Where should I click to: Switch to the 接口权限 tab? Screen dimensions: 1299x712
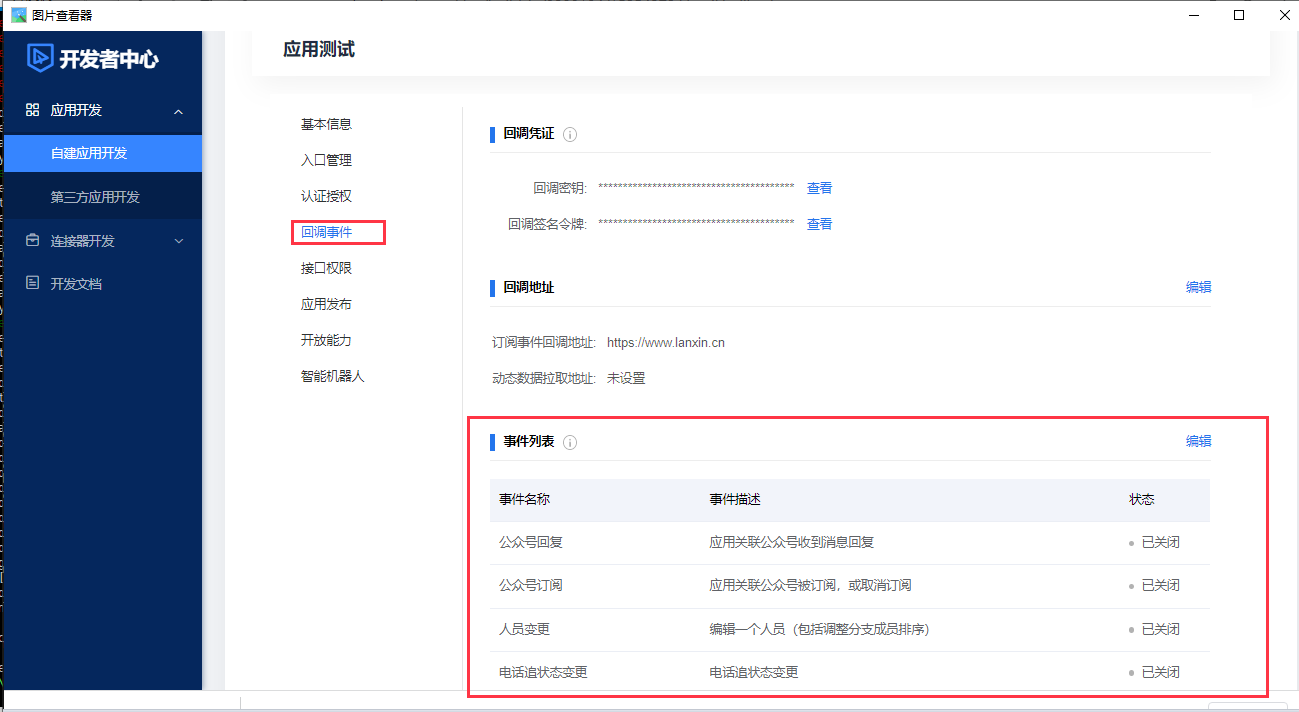326,268
